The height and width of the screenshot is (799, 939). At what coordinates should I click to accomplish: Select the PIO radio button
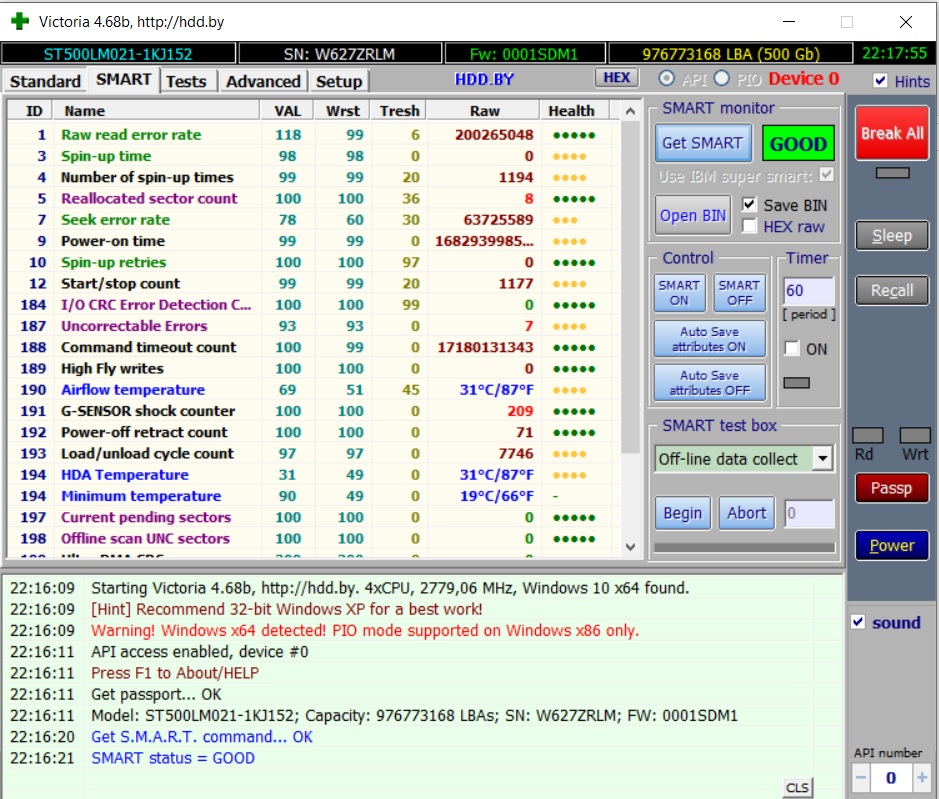tap(723, 79)
